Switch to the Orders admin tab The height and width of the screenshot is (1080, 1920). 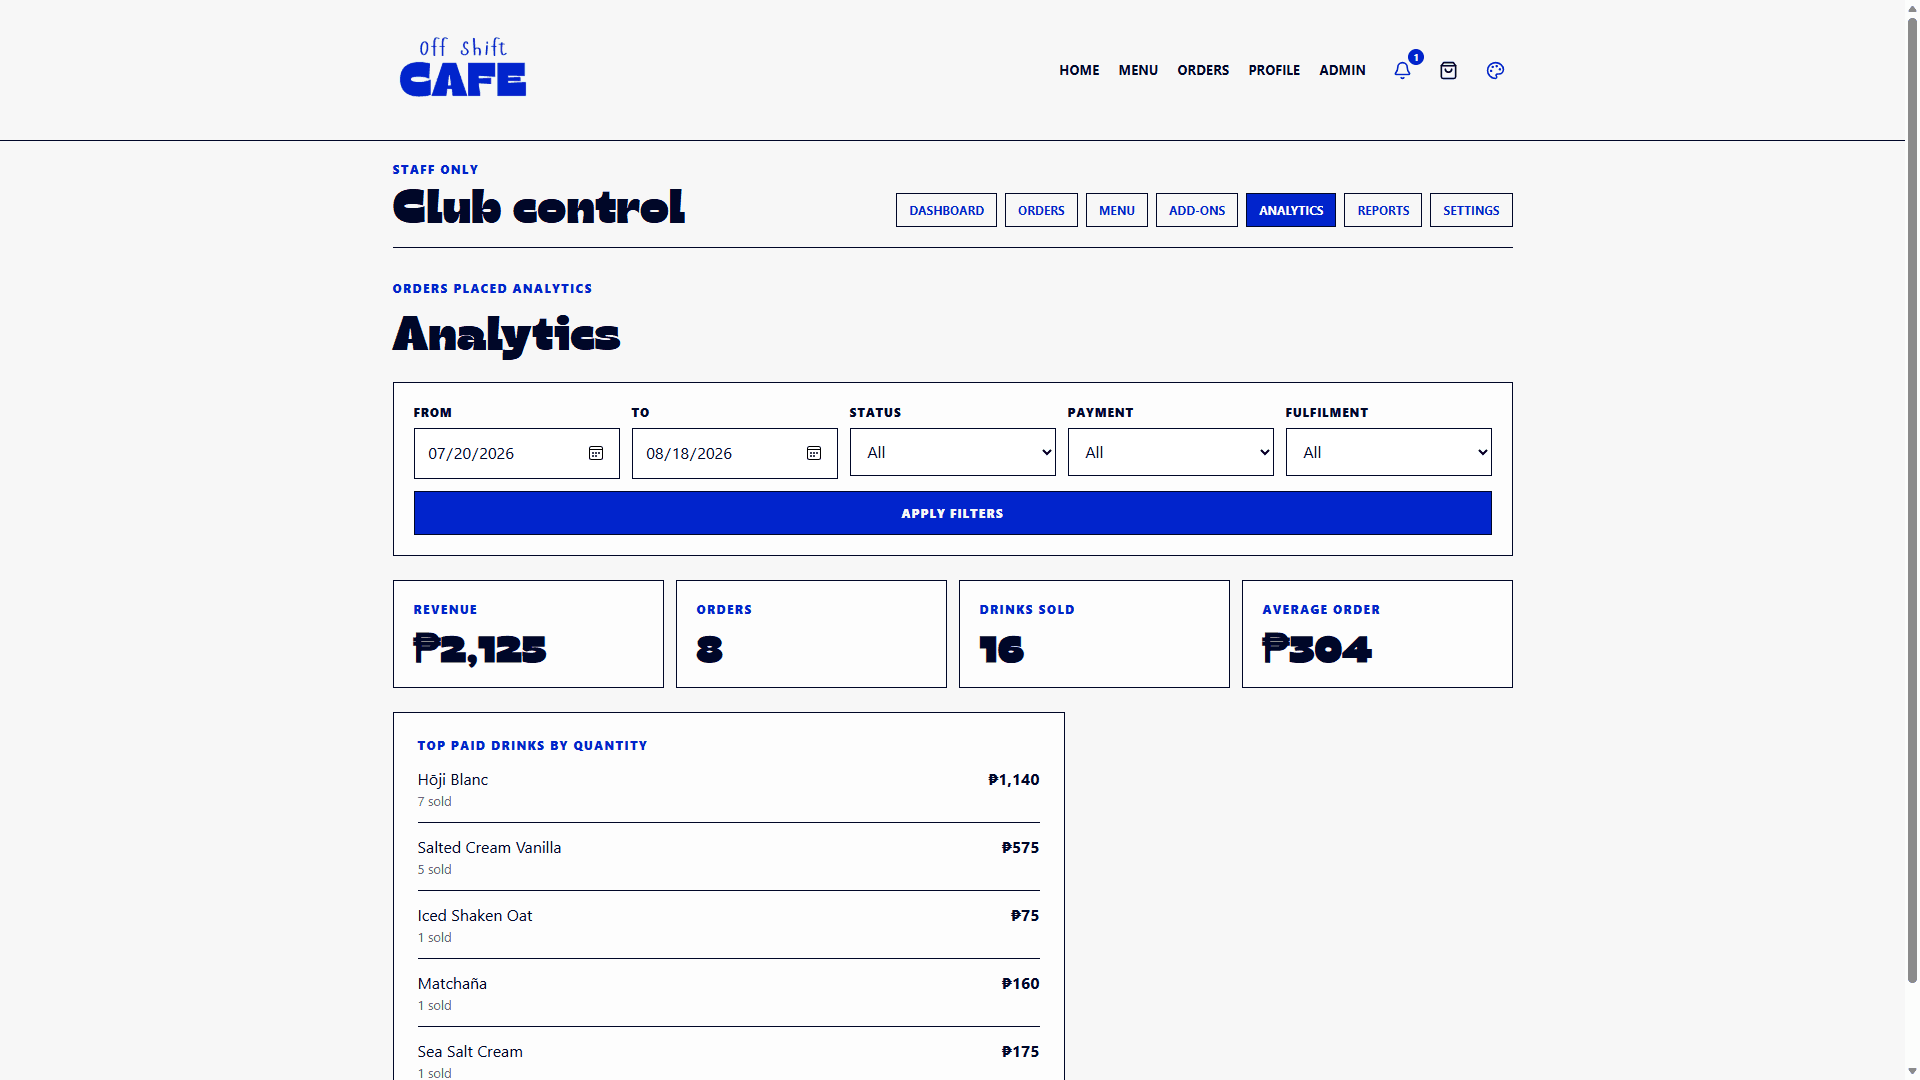[x=1041, y=210]
